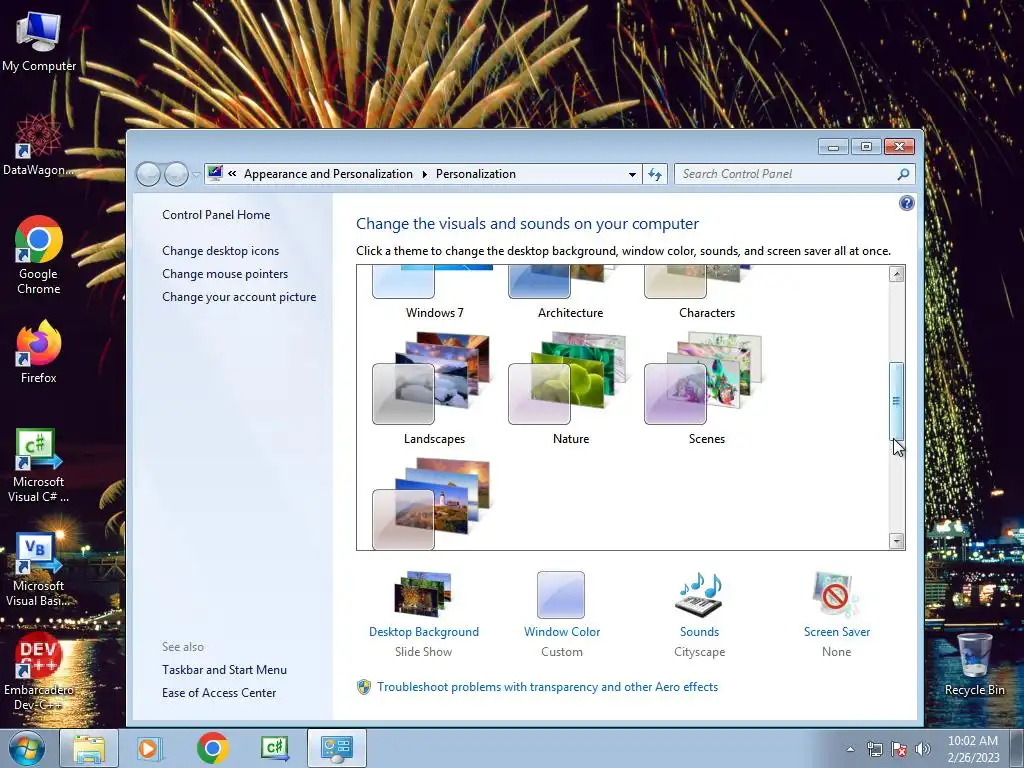Expand the address bar history dropdown
1024x768 pixels.
[632, 174]
